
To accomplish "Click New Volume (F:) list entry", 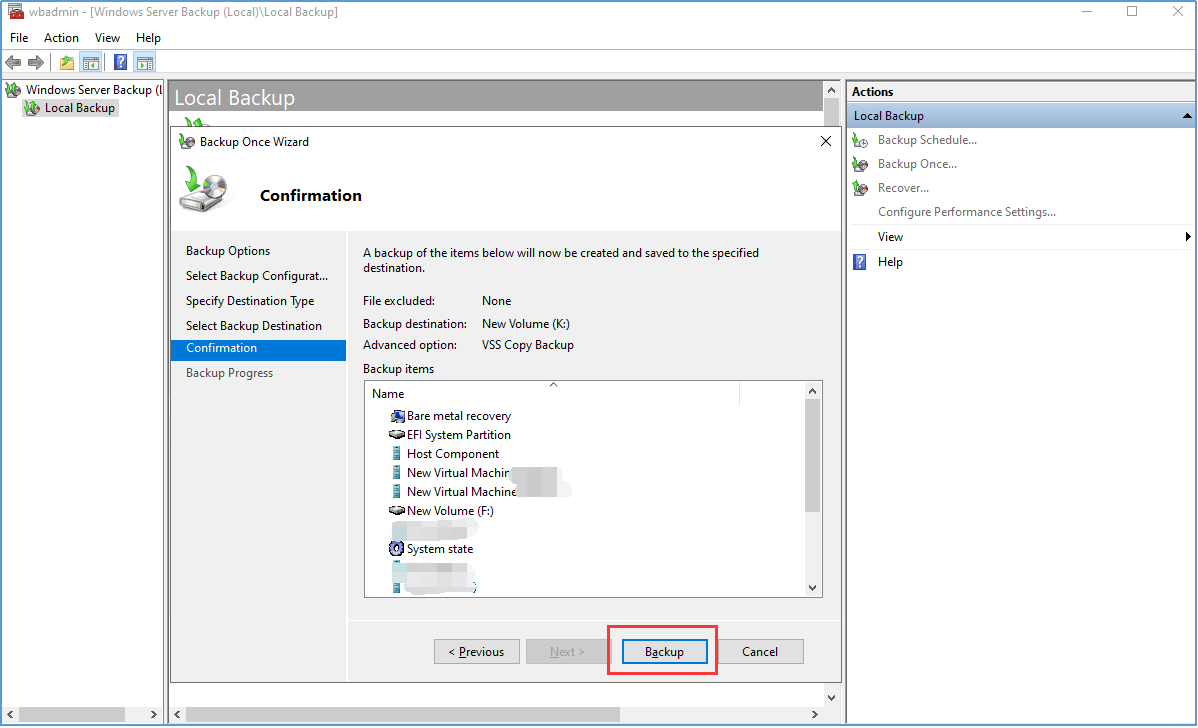I will (450, 510).
